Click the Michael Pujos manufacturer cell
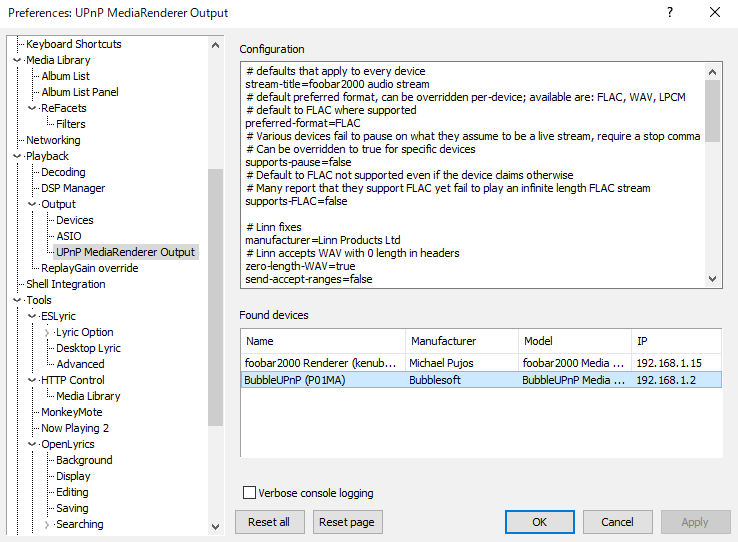 click(441, 363)
